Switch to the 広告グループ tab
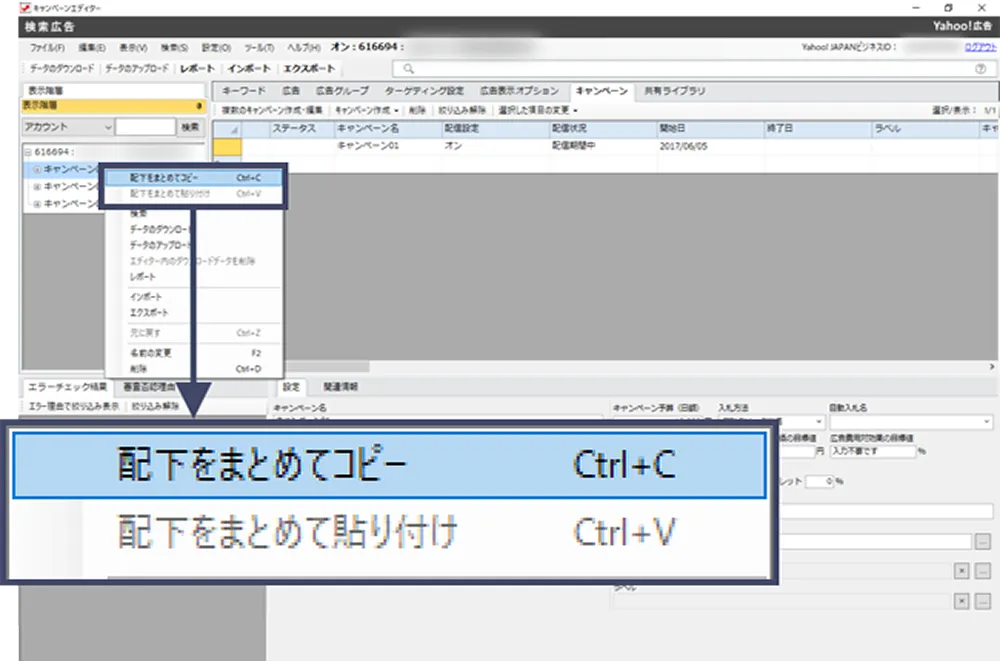Screen dimensions: 1000x662 342,91
